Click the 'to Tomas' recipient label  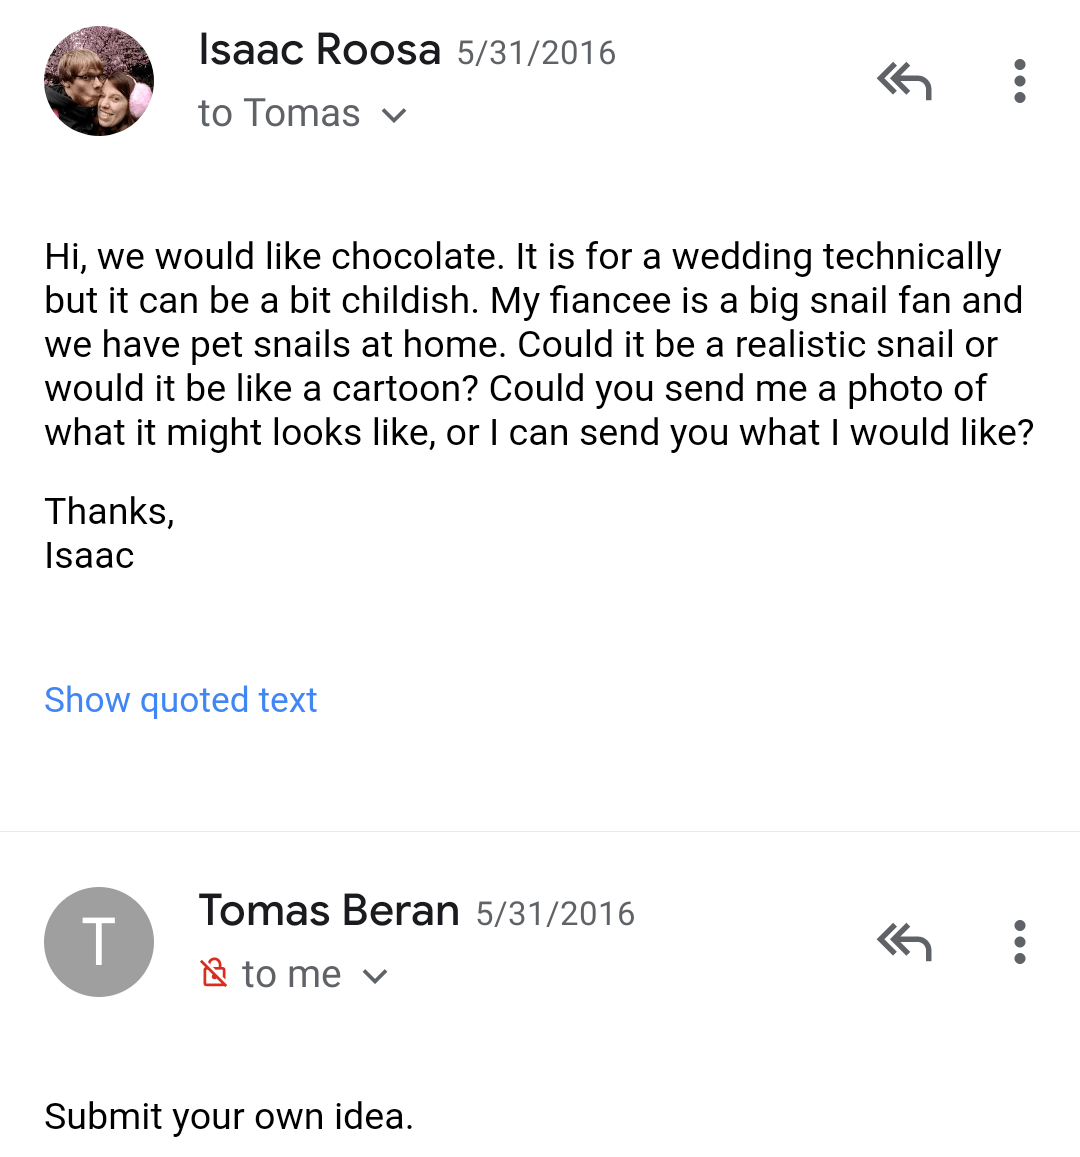tap(279, 114)
